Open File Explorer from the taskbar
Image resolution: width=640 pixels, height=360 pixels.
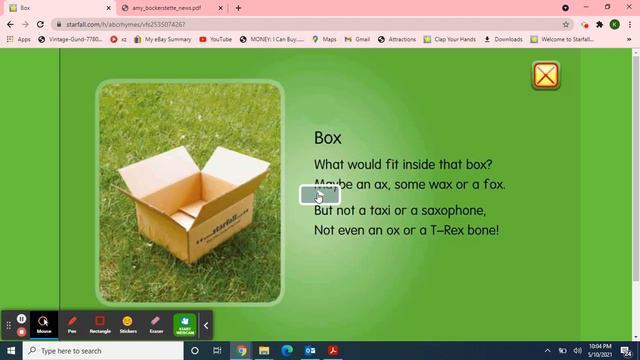click(x=264, y=351)
